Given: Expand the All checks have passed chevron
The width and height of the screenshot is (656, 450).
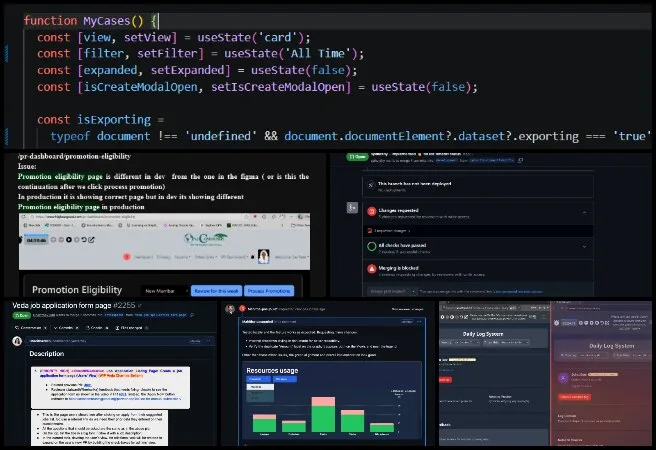Looking at the screenshot, I should coord(584,246).
